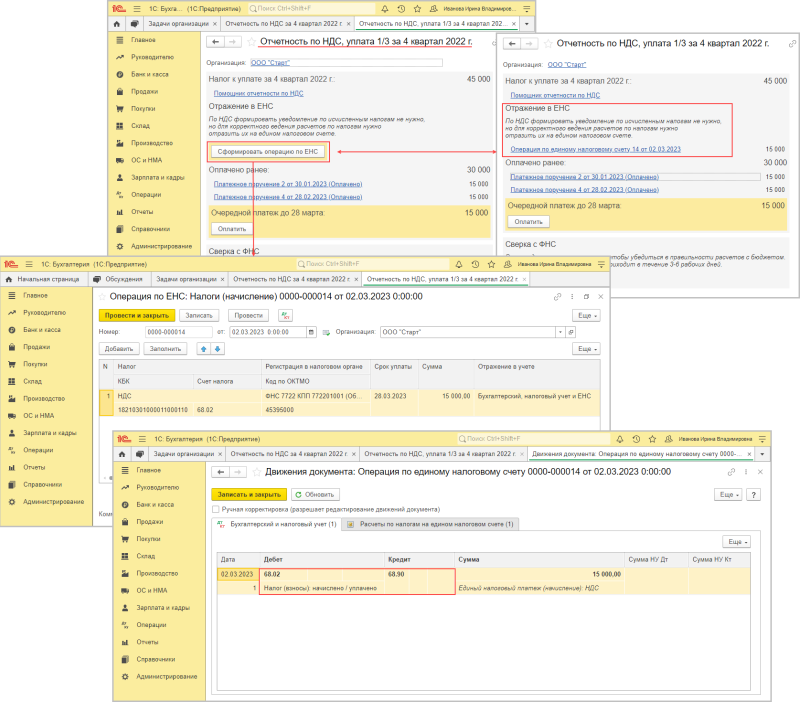This screenshot has width=800, height=702.
Task: Open Продажи section in the bottom window sidebar
Action: coord(148,521)
